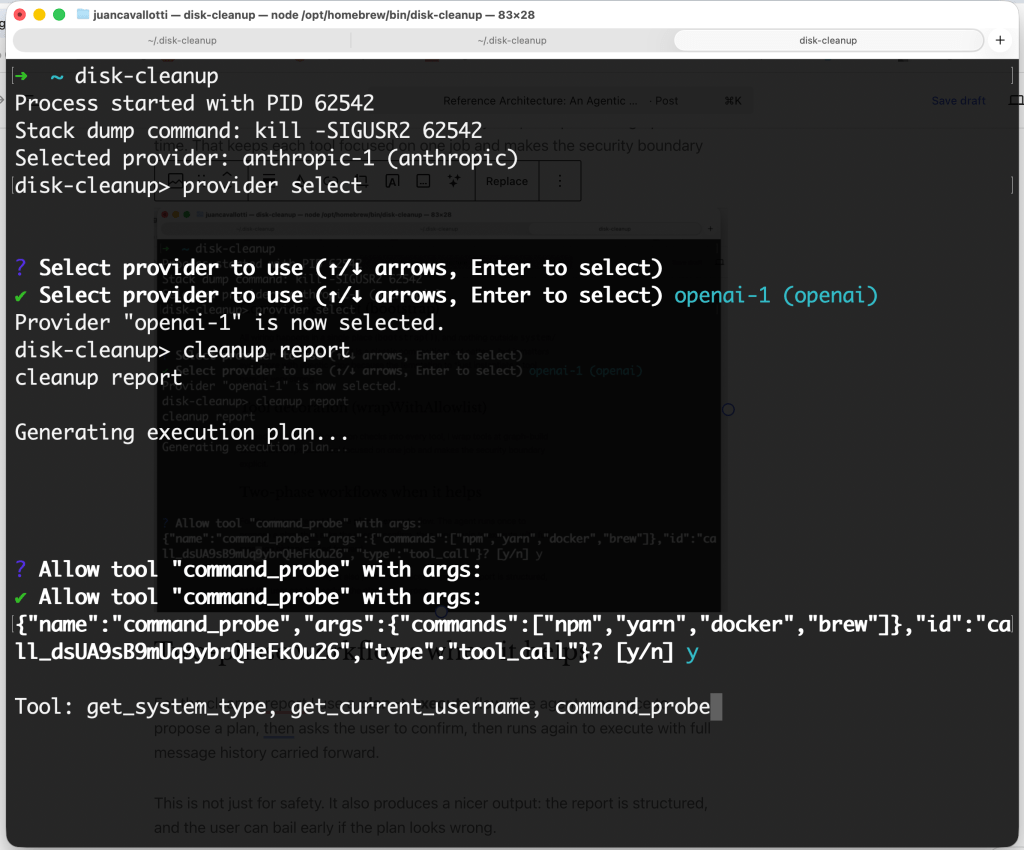Maximize the terminal using green button
The height and width of the screenshot is (850, 1024).
click(x=59, y=15)
